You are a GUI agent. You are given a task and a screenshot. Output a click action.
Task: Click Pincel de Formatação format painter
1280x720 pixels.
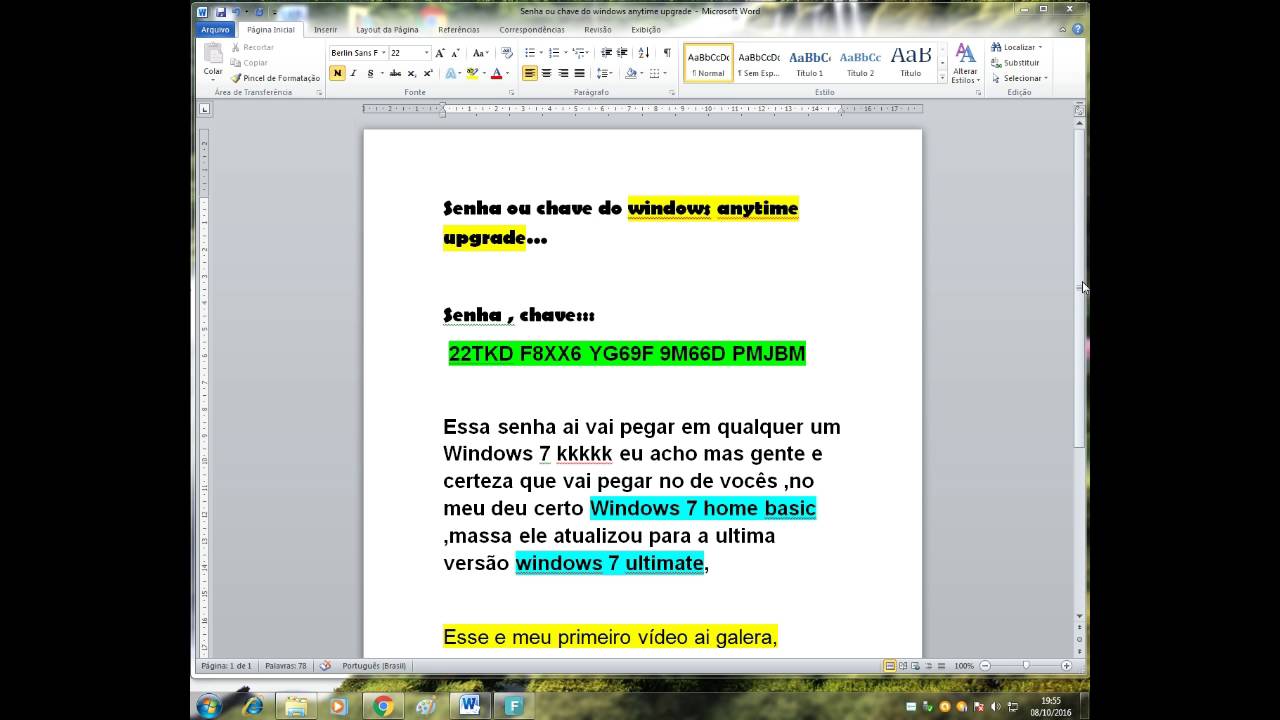275,78
